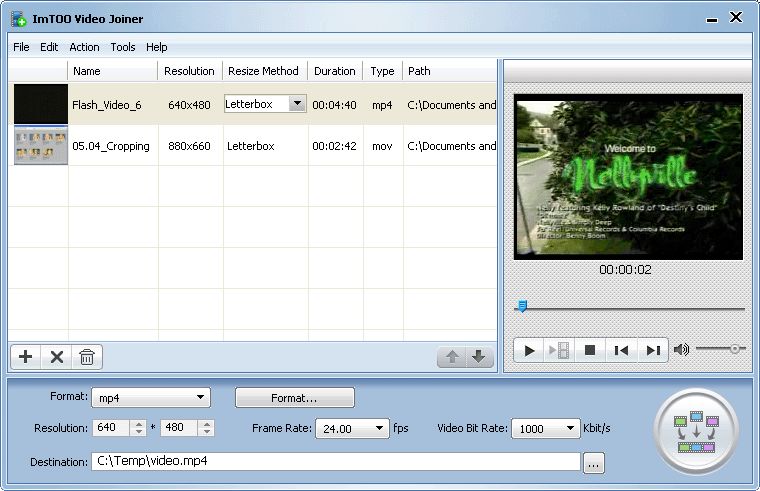
Task: Stop the preview playback
Action: (x=590, y=350)
